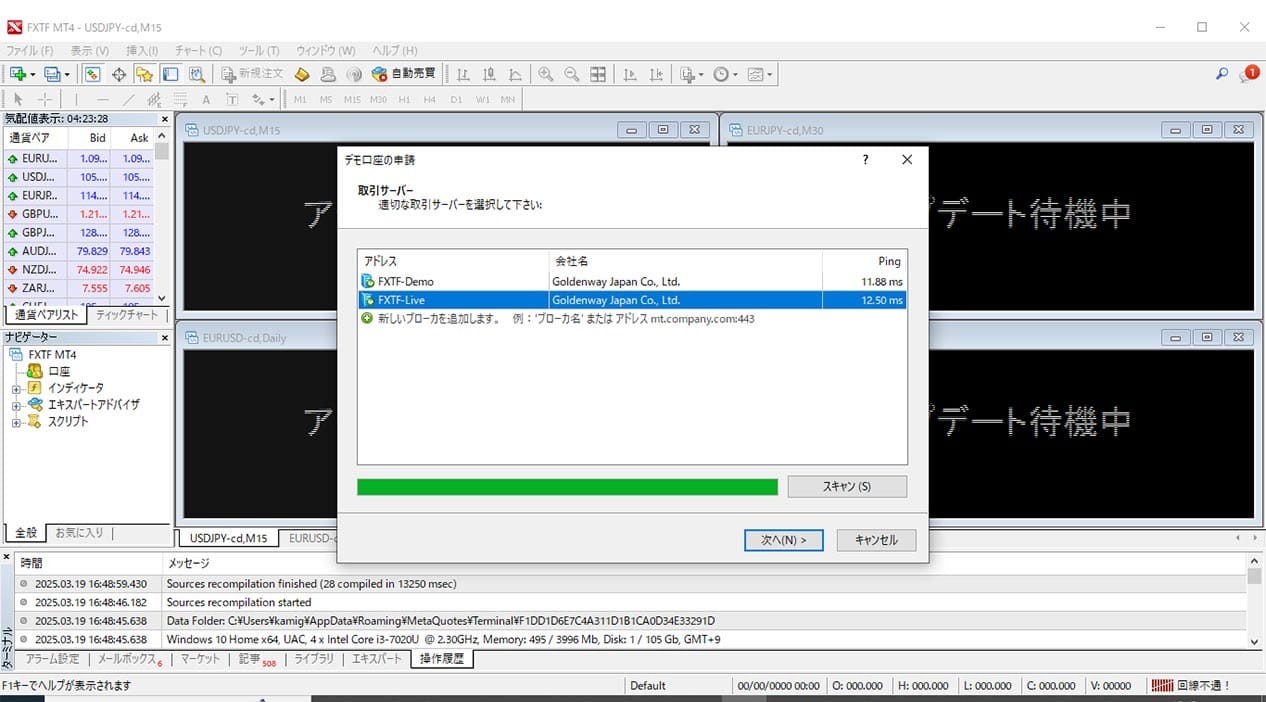This screenshot has height=702, width=1266.
Task: Toggle the Terminal window toolbar icon
Action: click(170, 74)
